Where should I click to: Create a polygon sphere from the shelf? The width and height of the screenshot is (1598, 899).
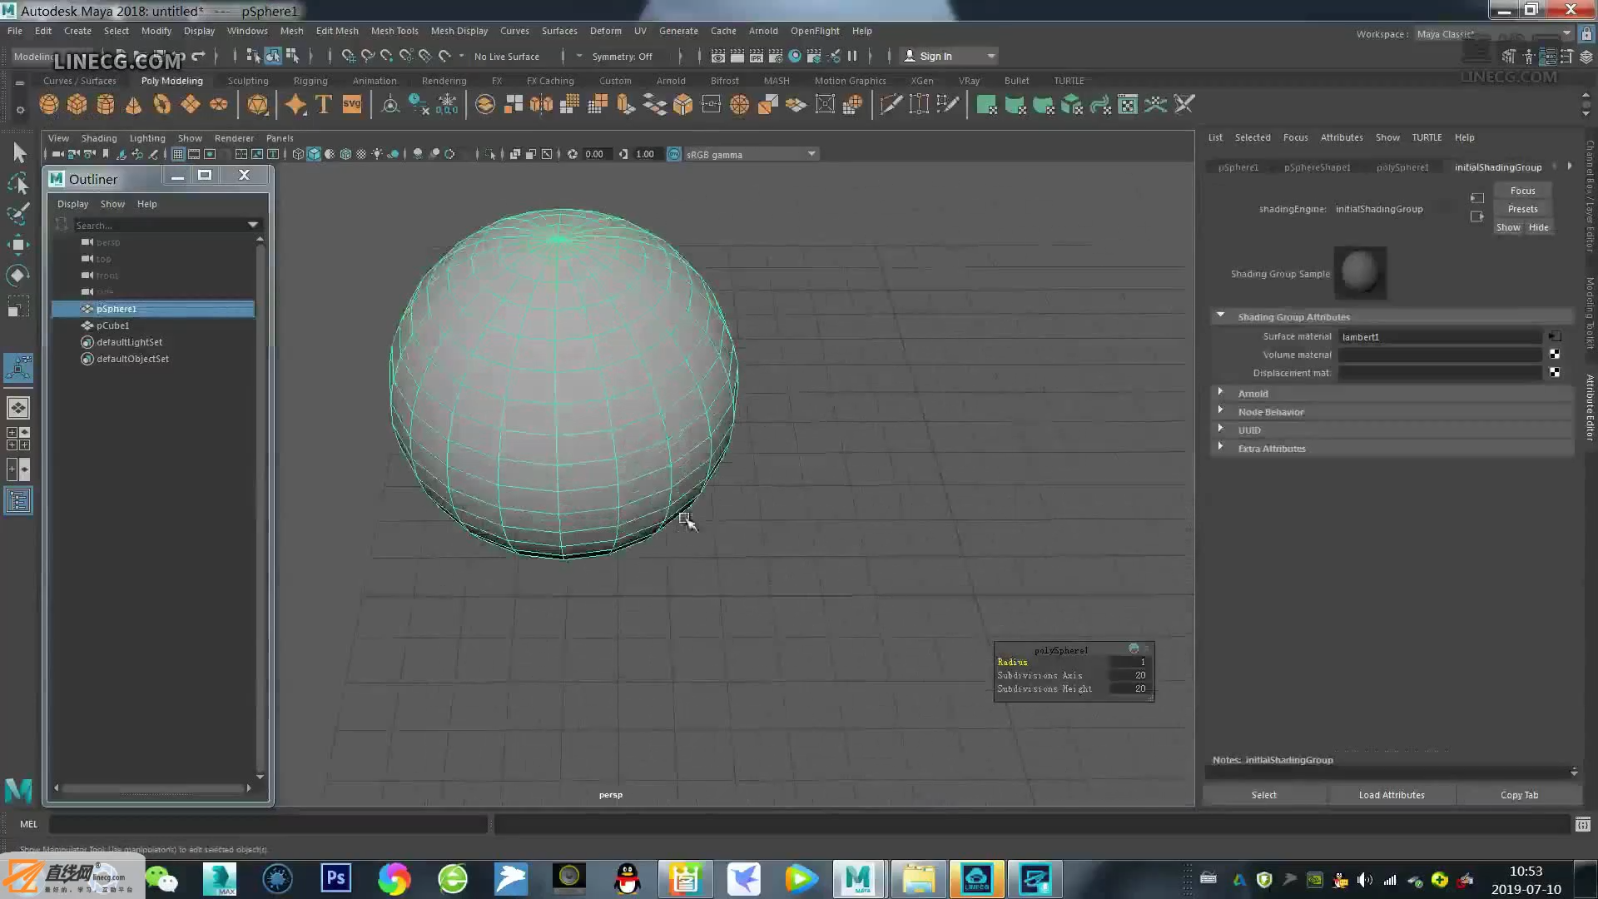pyautogui.click(x=48, y=104)
